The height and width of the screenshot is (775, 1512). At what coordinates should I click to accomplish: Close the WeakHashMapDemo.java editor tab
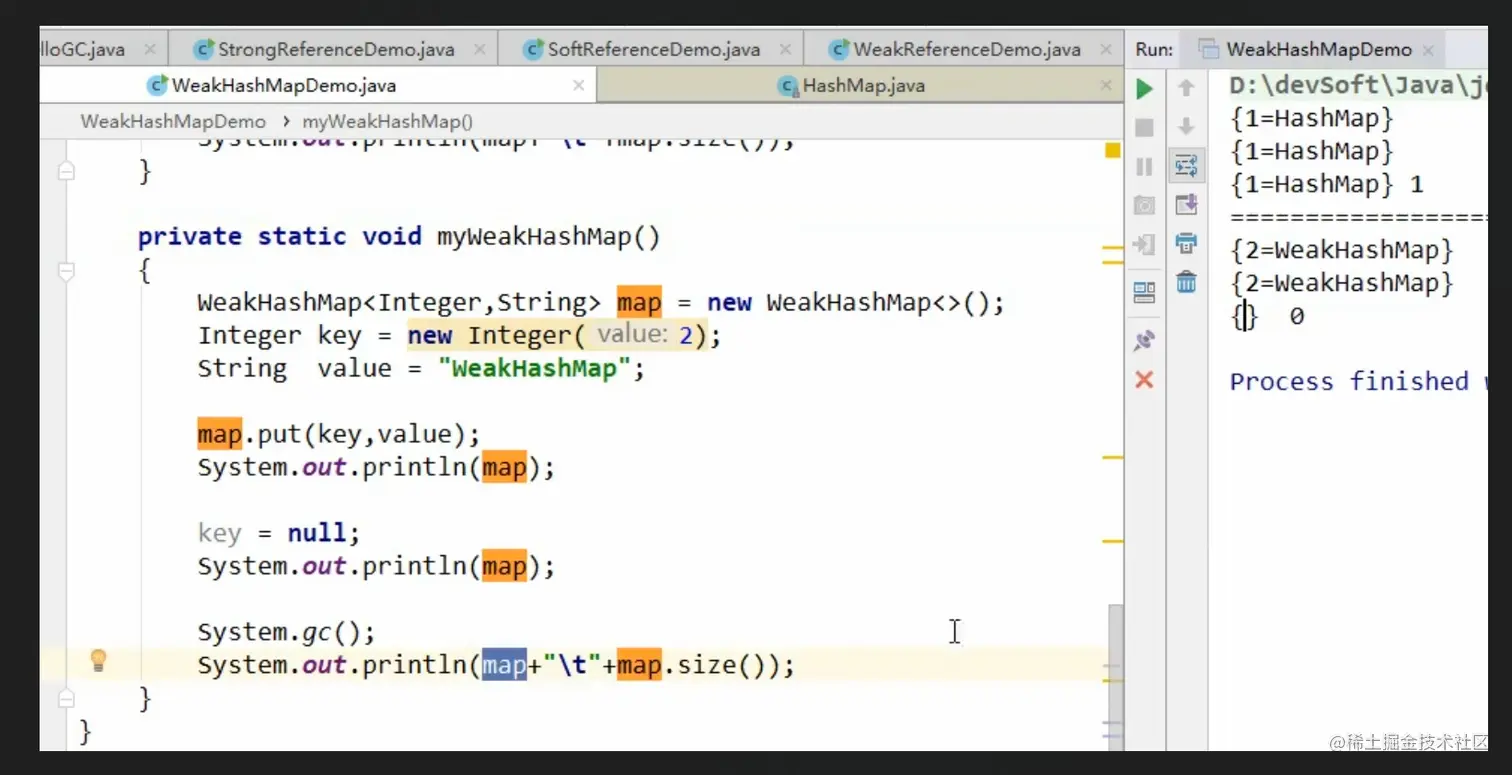tap(578, 86)
